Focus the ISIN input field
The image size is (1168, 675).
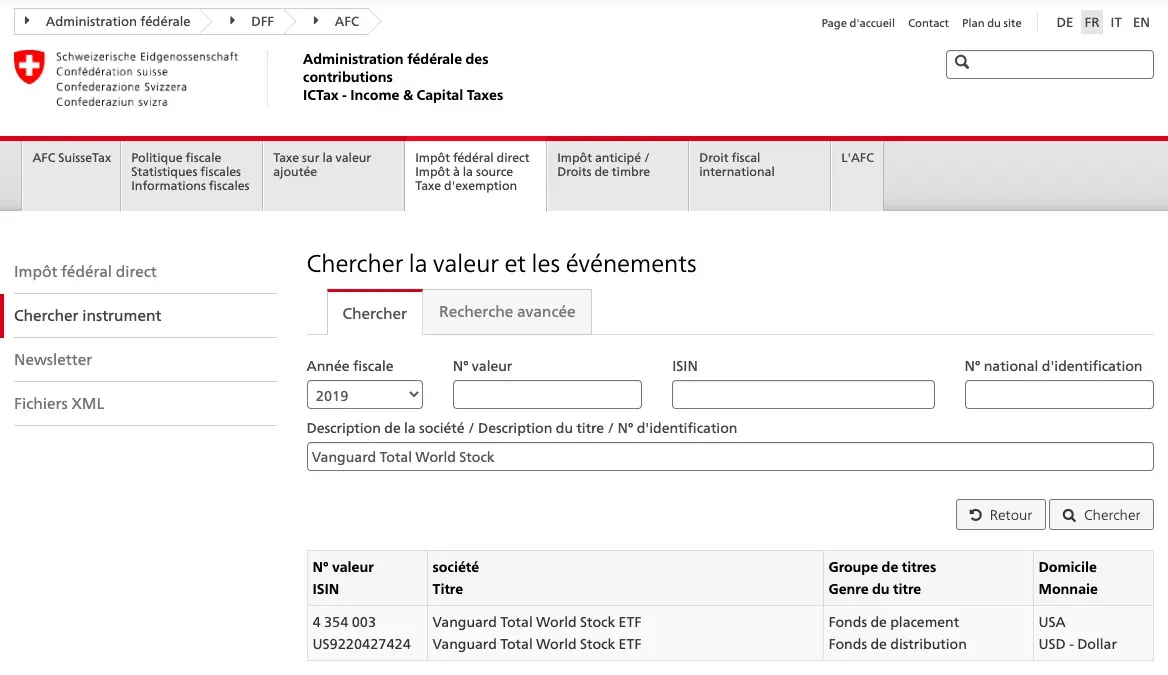(803, 395)
